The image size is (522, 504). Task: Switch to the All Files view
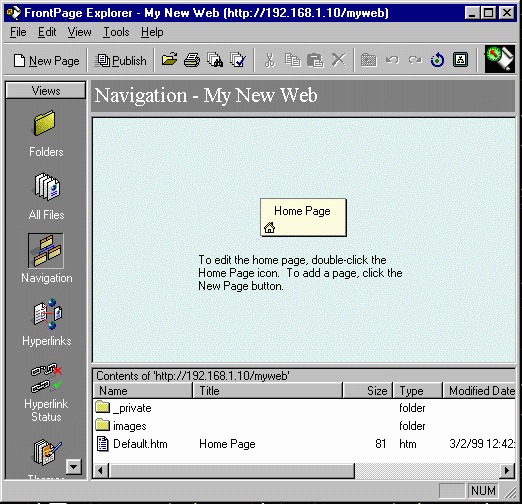46,196
